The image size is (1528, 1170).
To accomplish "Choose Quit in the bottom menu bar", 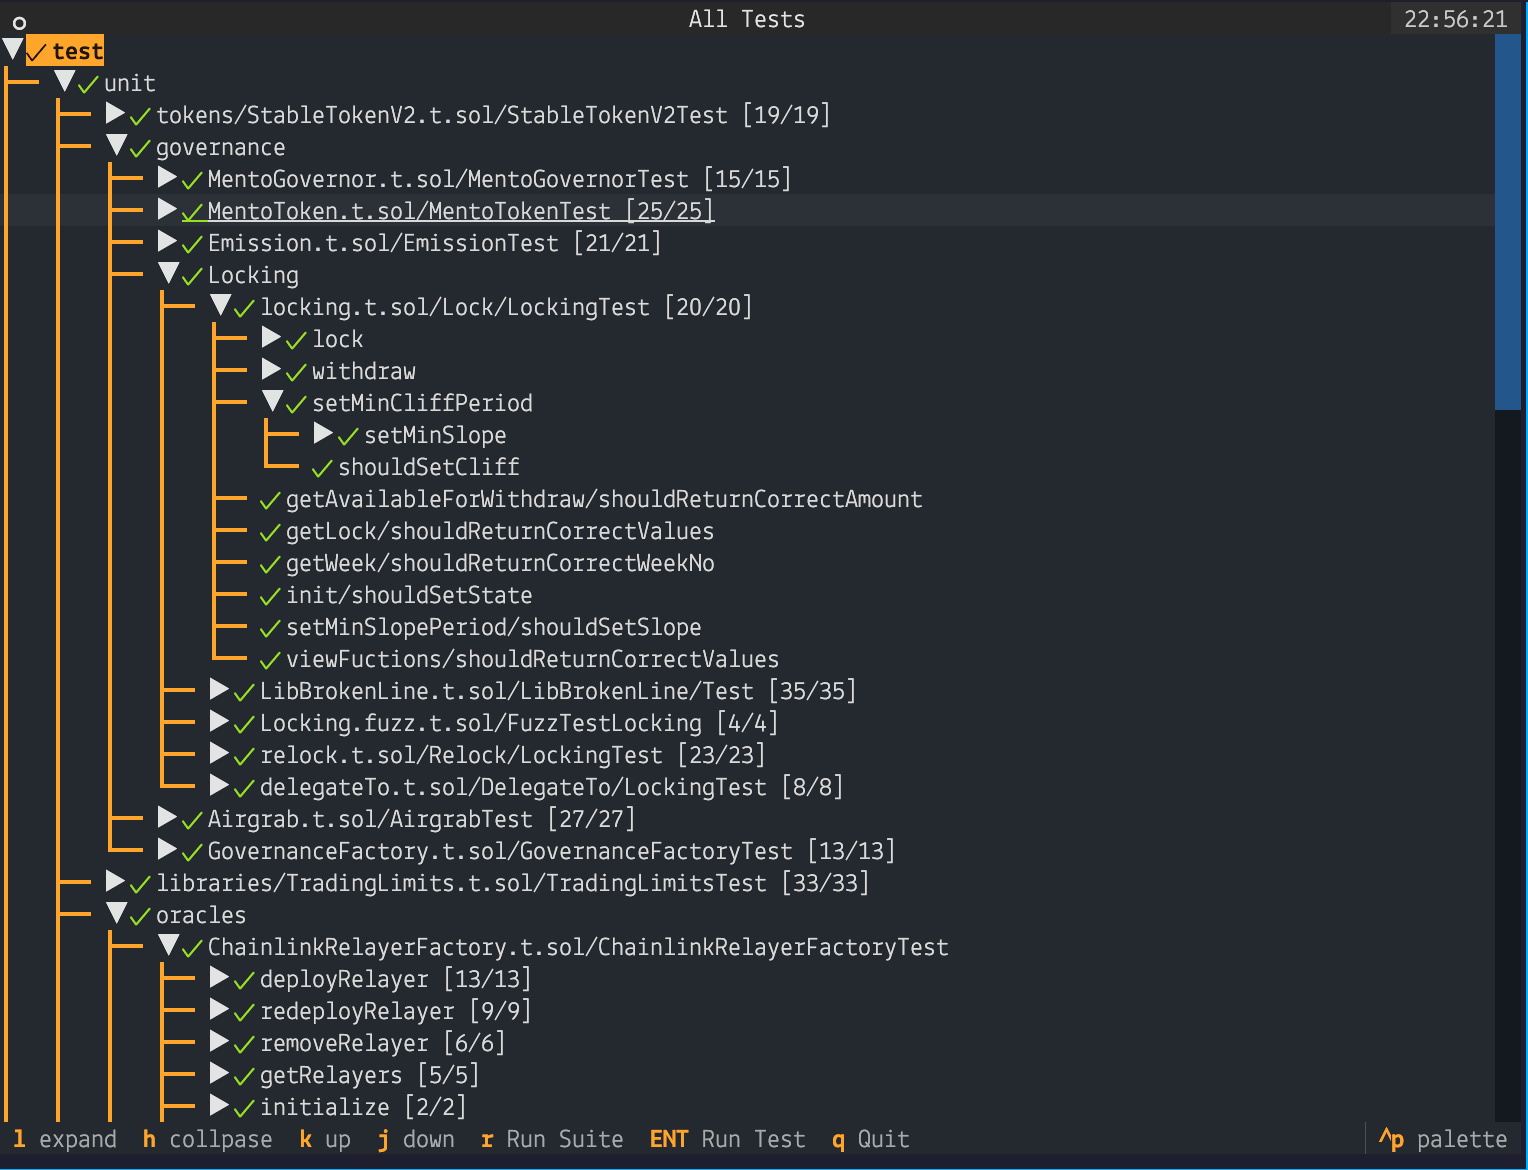I will [x=870, y=1139].
